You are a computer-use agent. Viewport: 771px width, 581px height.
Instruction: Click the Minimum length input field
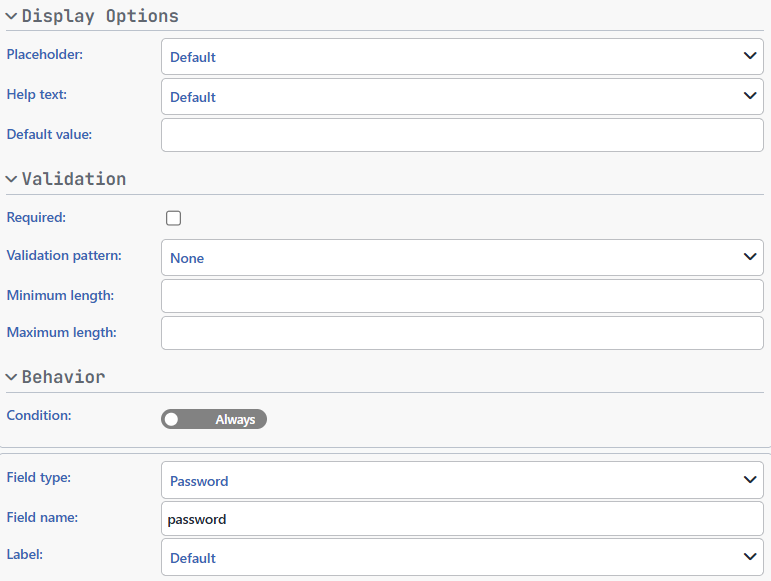pos(462,296)
